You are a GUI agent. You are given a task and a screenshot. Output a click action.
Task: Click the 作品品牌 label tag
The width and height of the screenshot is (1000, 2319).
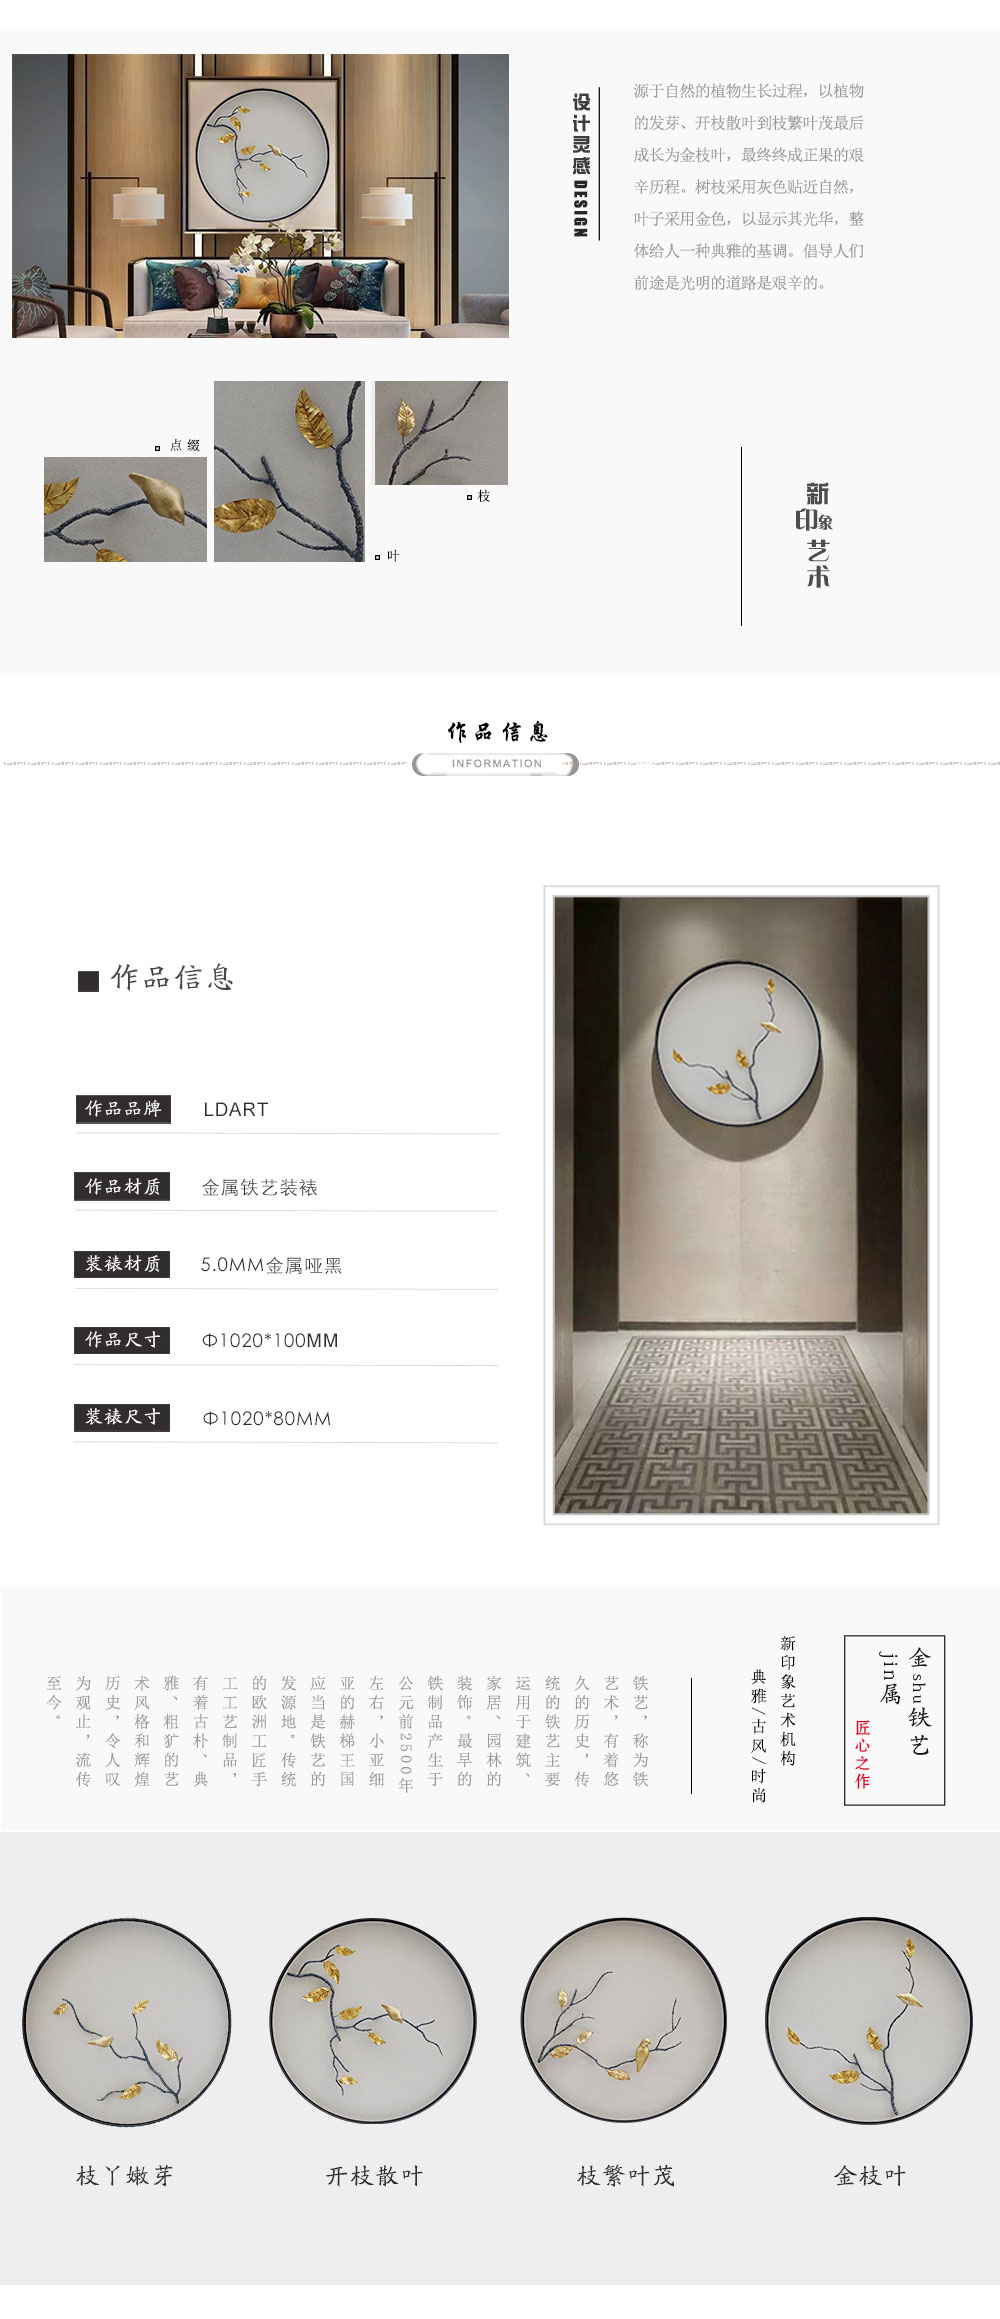[x=123, y=1109]
